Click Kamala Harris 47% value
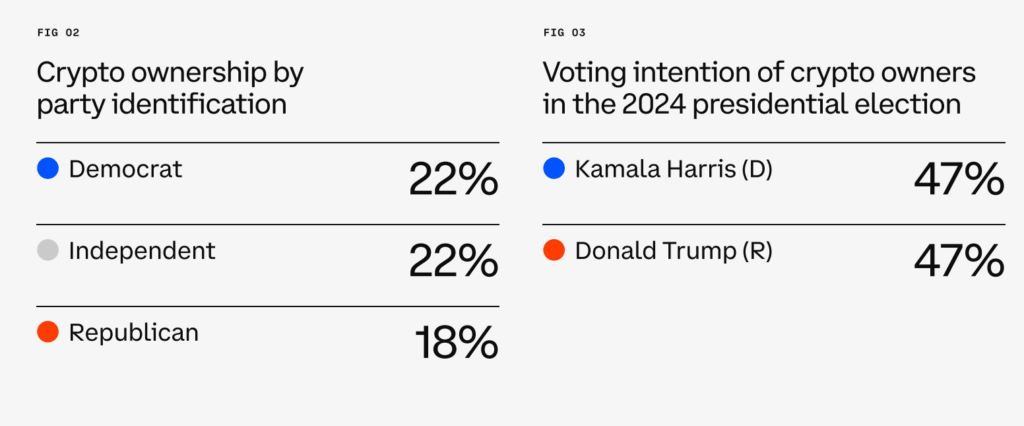The image size is (1024, 426). [959, 179]
